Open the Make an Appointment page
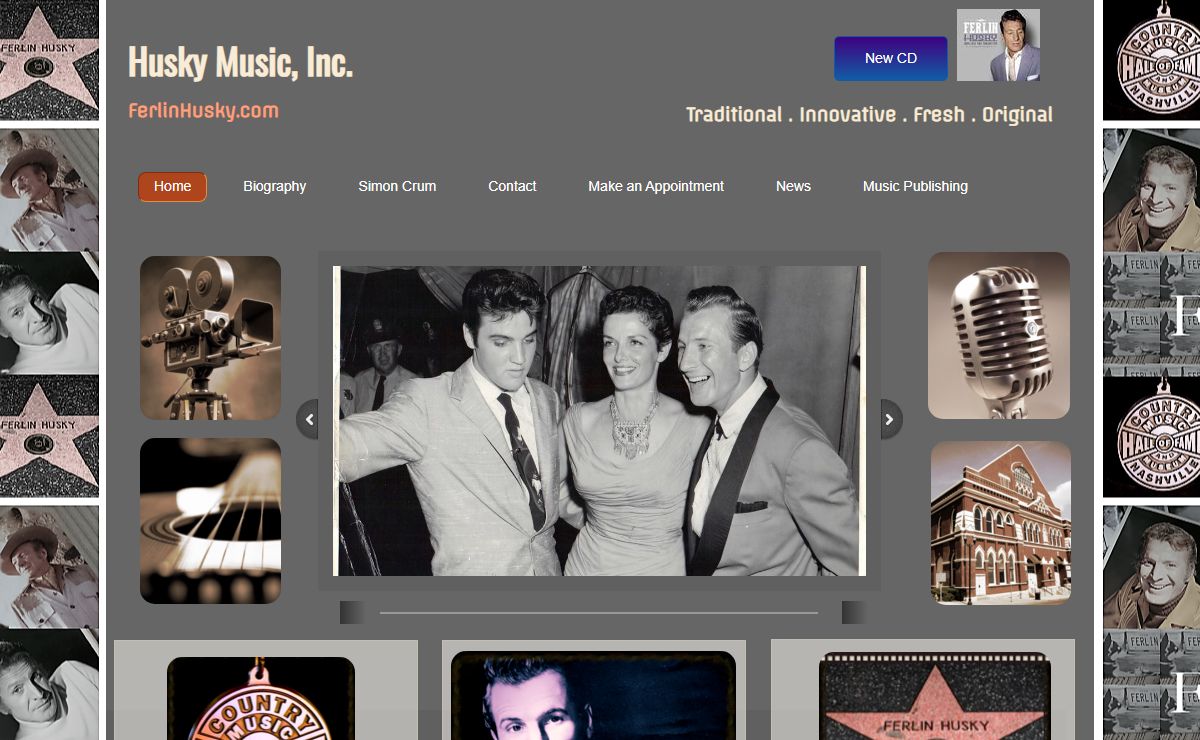The width and height of the screenshot is (1200, 740). (656, 186)
